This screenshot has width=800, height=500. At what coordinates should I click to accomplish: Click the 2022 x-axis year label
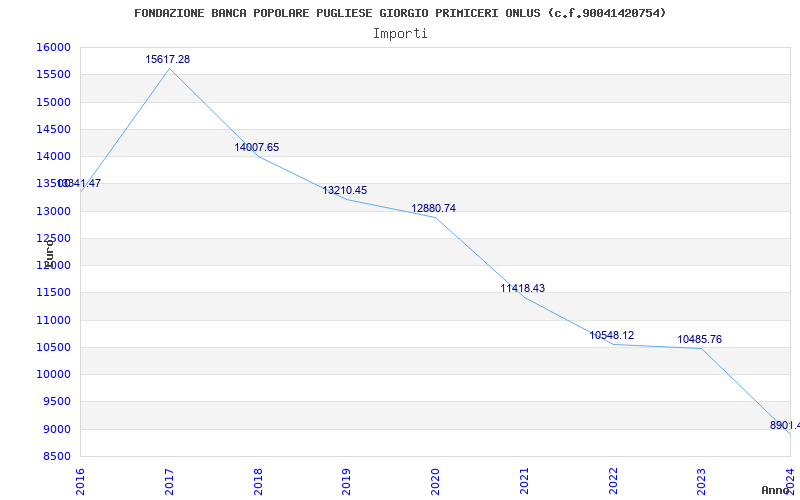613,481
